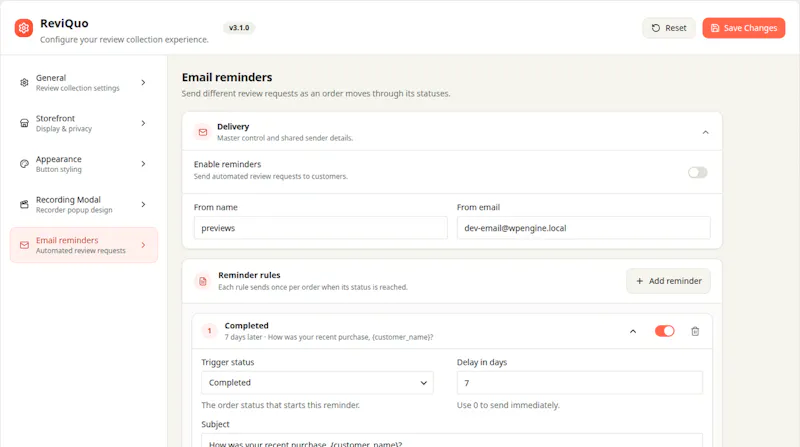
Task: Click the Subject input field
Action: (x=452, y=440)
